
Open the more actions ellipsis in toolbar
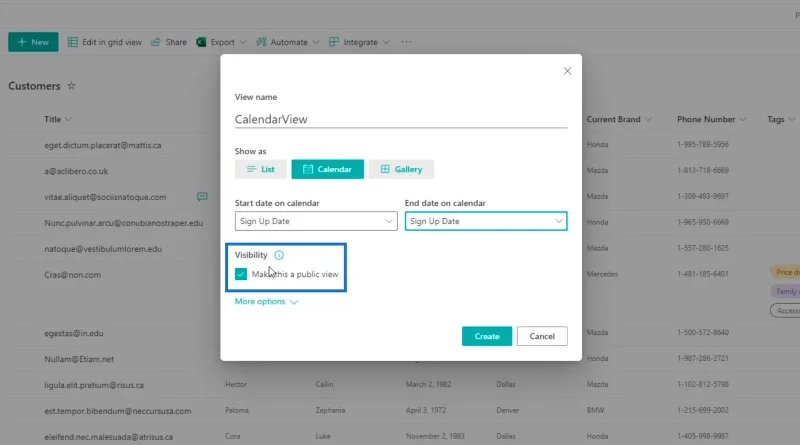coord(406,42)
